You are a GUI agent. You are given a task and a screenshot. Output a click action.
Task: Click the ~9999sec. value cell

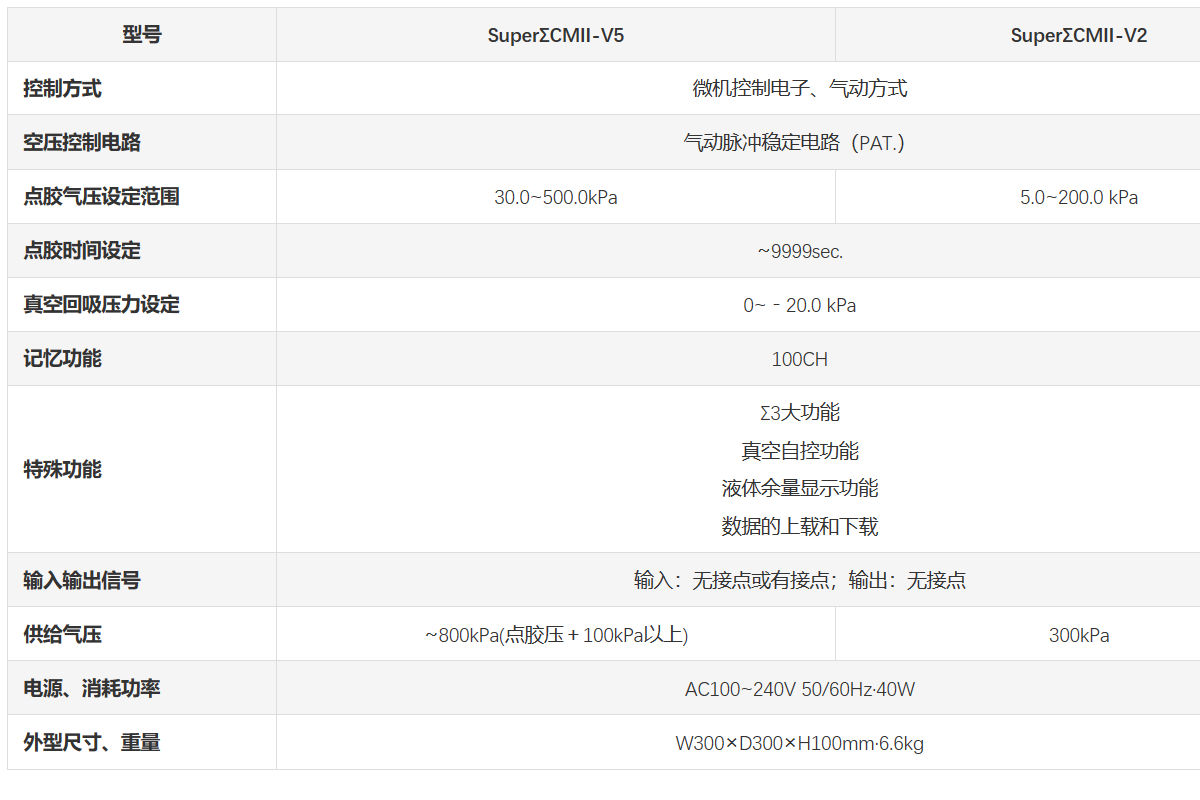[799, 251]
